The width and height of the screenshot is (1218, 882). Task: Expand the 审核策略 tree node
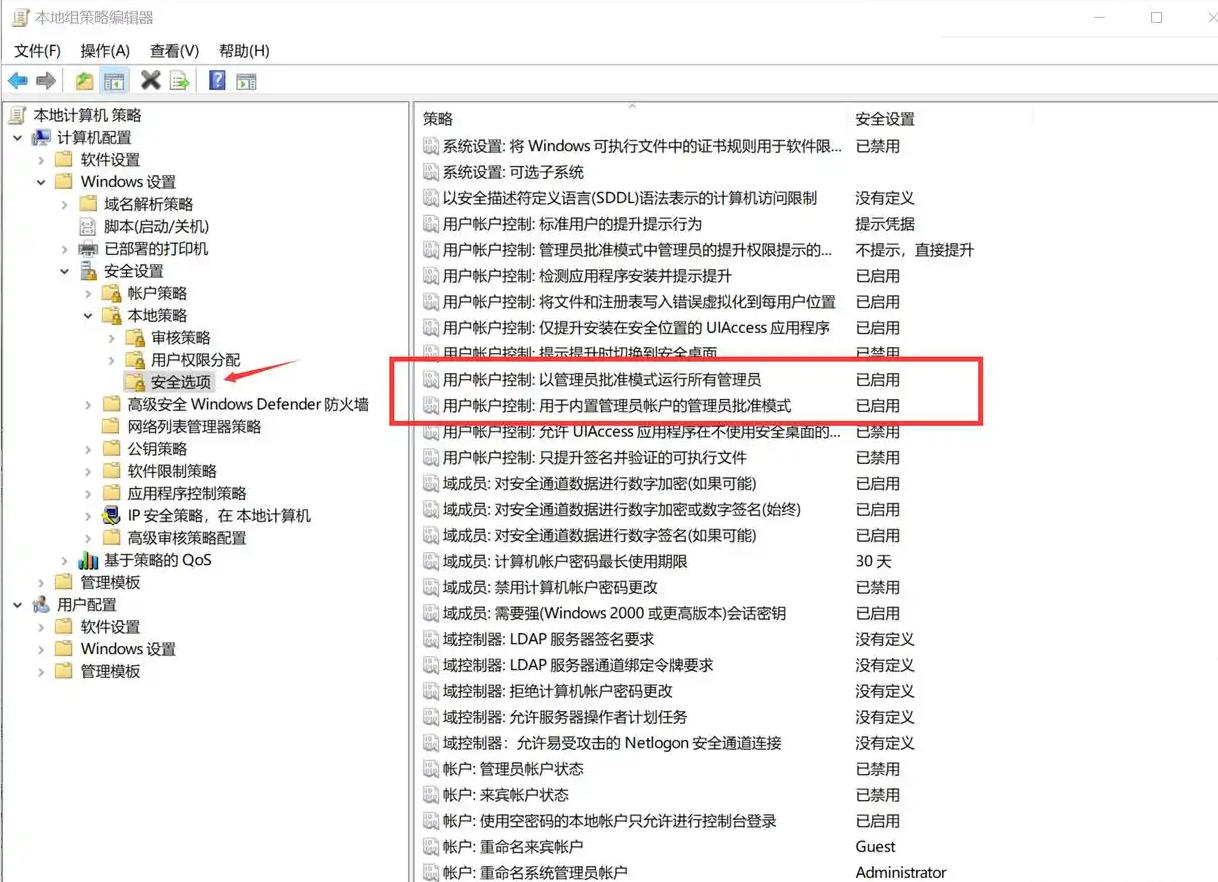coord(111,338)
